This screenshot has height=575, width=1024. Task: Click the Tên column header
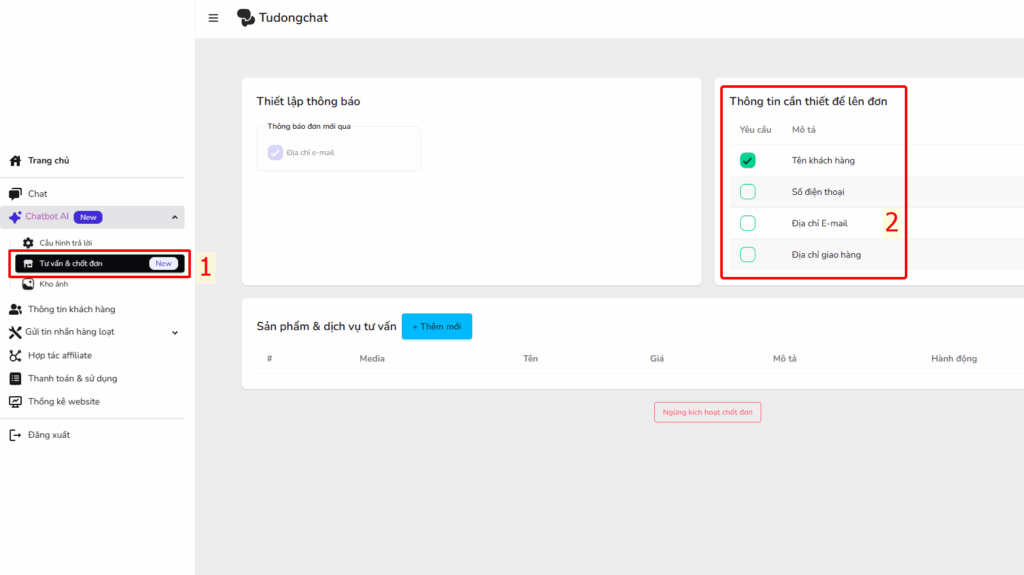pyautogui.click(x=530, y=359)
